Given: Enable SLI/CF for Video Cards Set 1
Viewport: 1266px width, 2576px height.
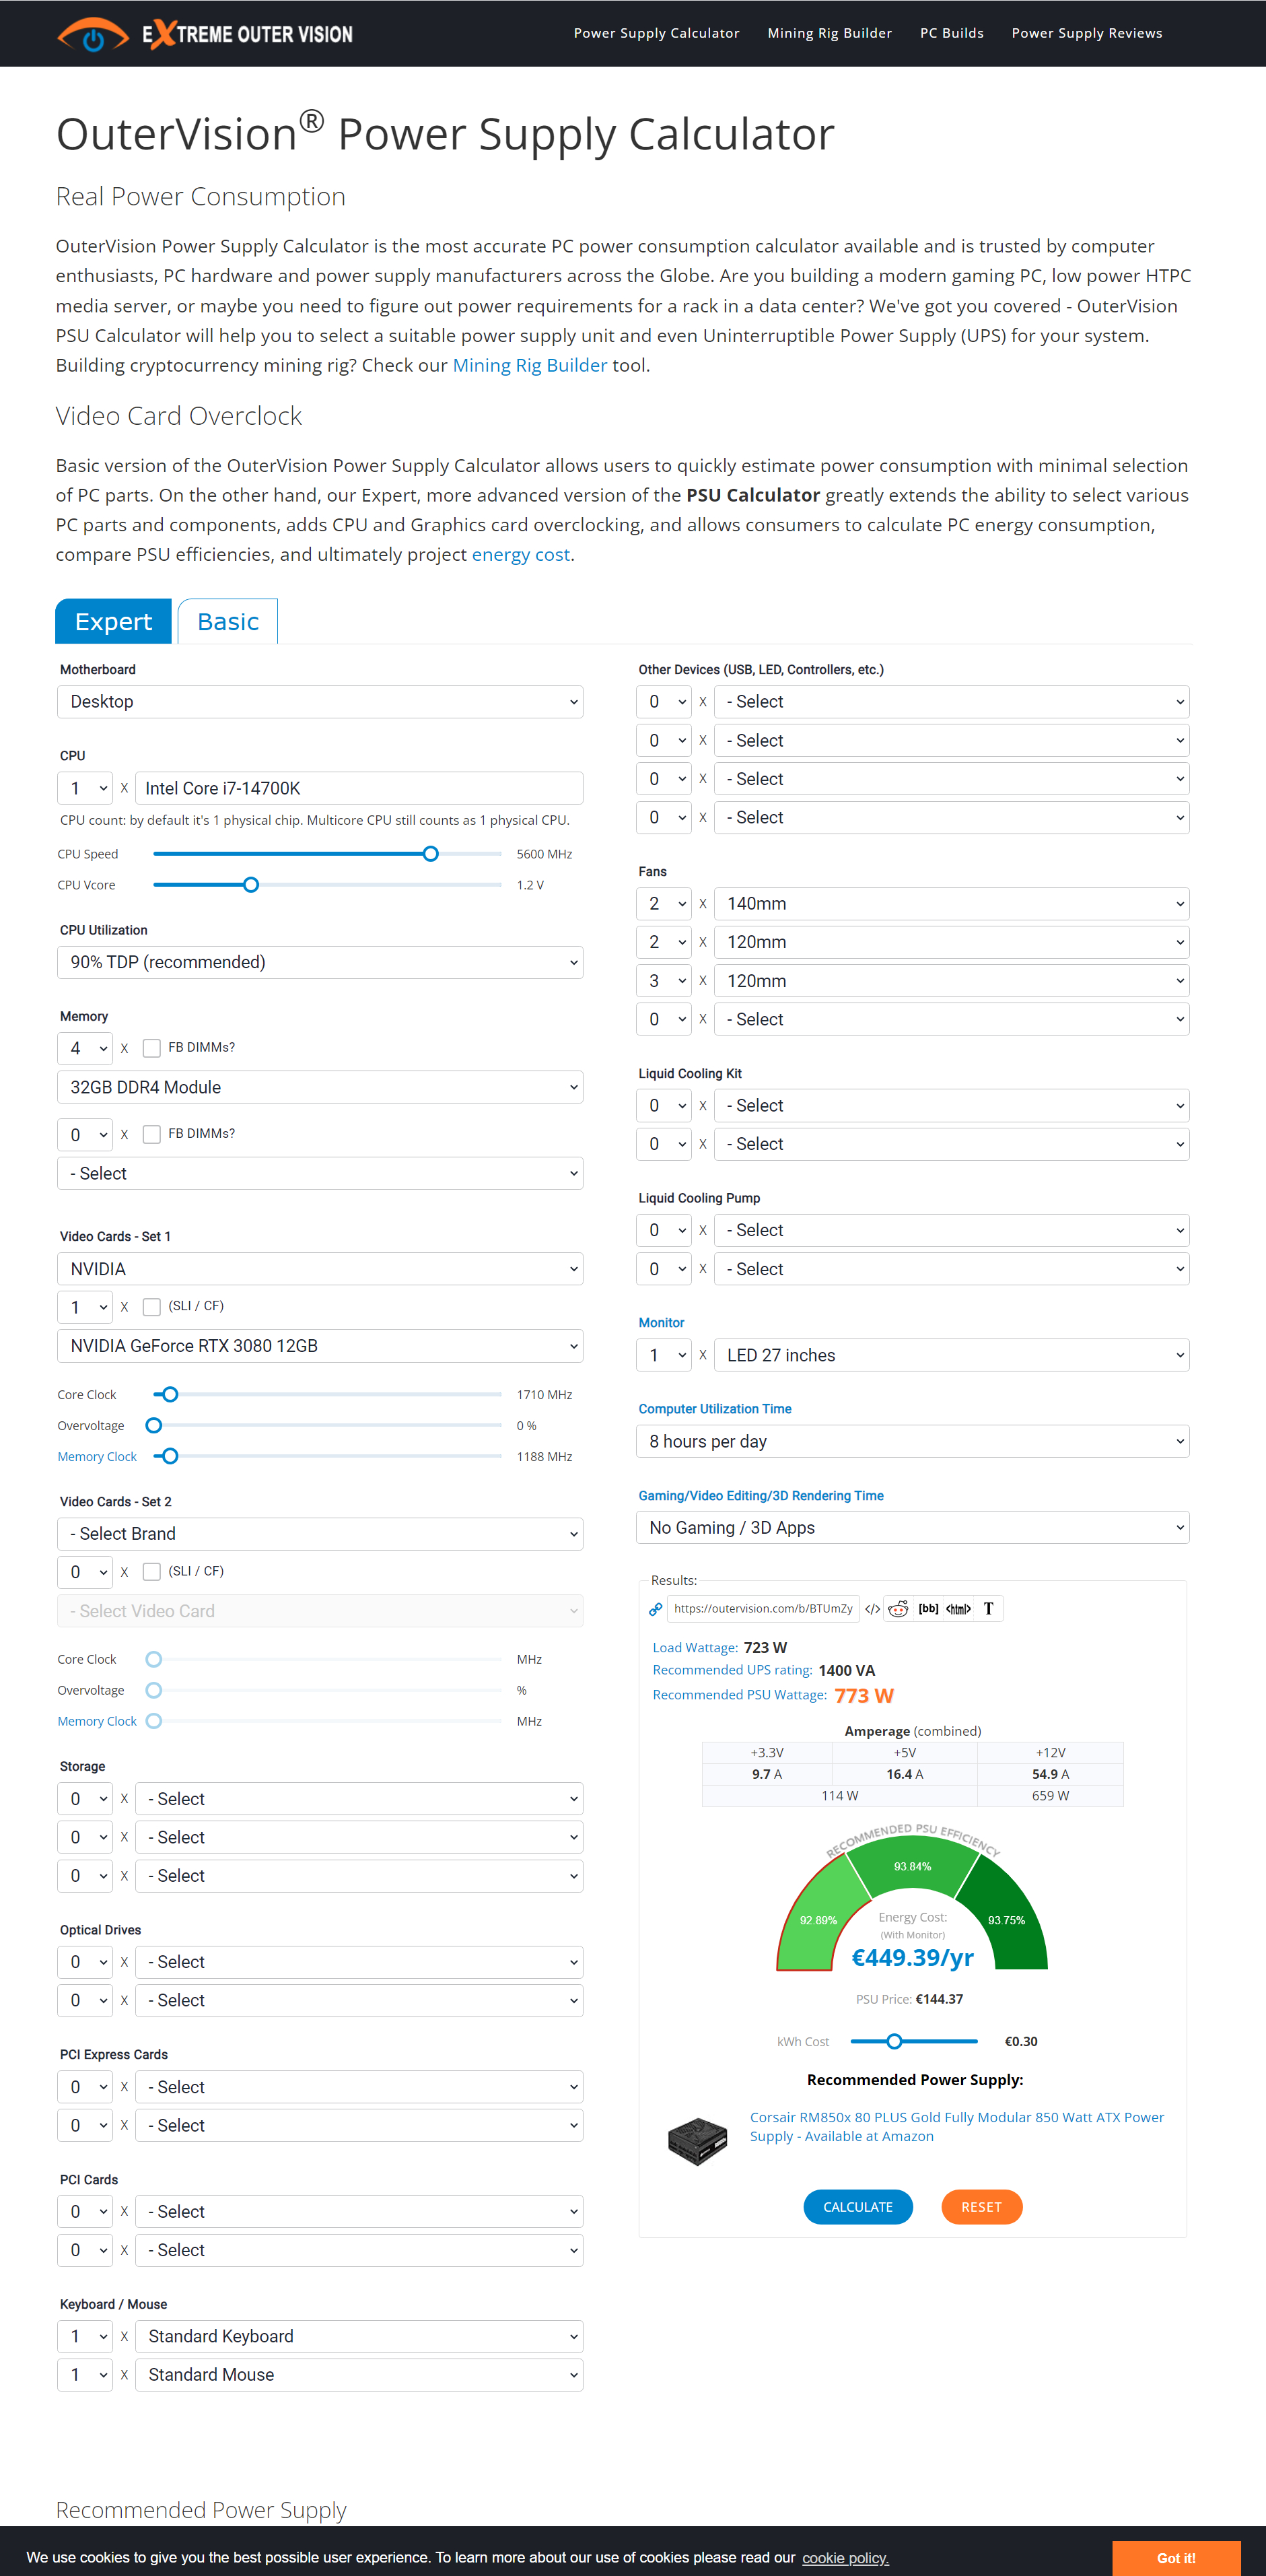Looking at the screenshot, I should (x=152, y=1307).
